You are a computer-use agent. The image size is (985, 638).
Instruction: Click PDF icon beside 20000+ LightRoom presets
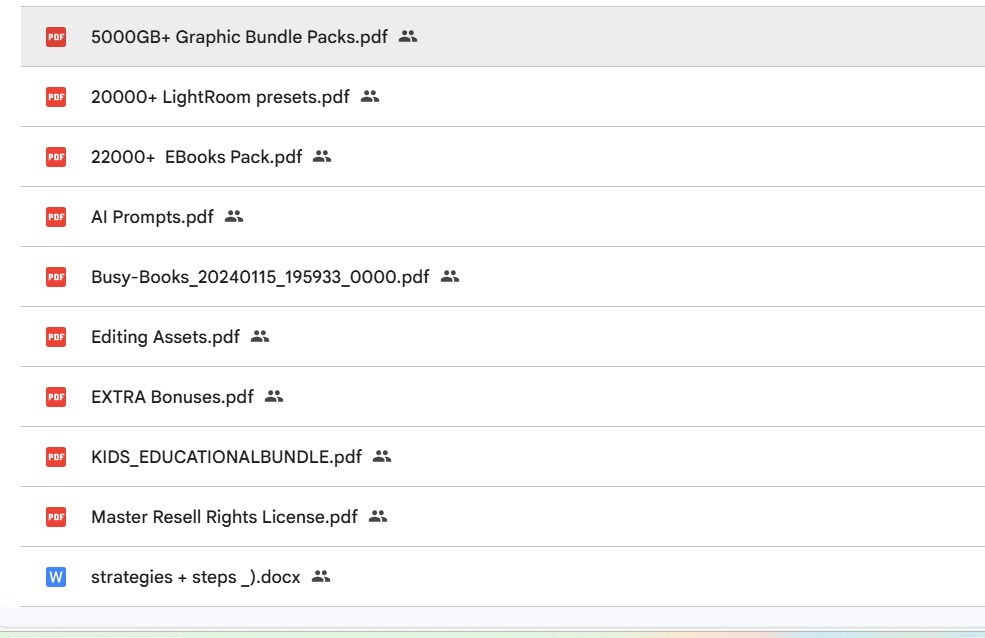click(x=56, y=97)
